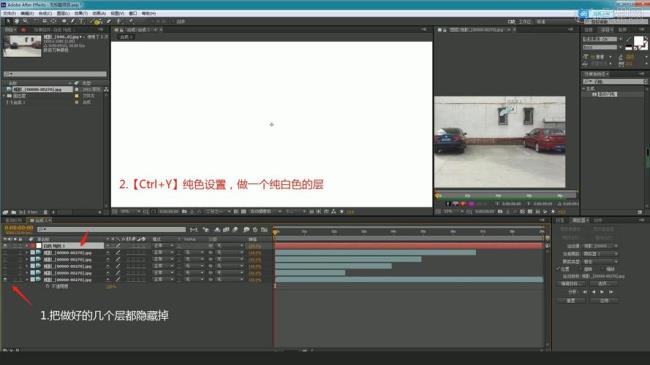Click Analyze forward play button in Tracker

pyautogui.click(x=602, y=292)
